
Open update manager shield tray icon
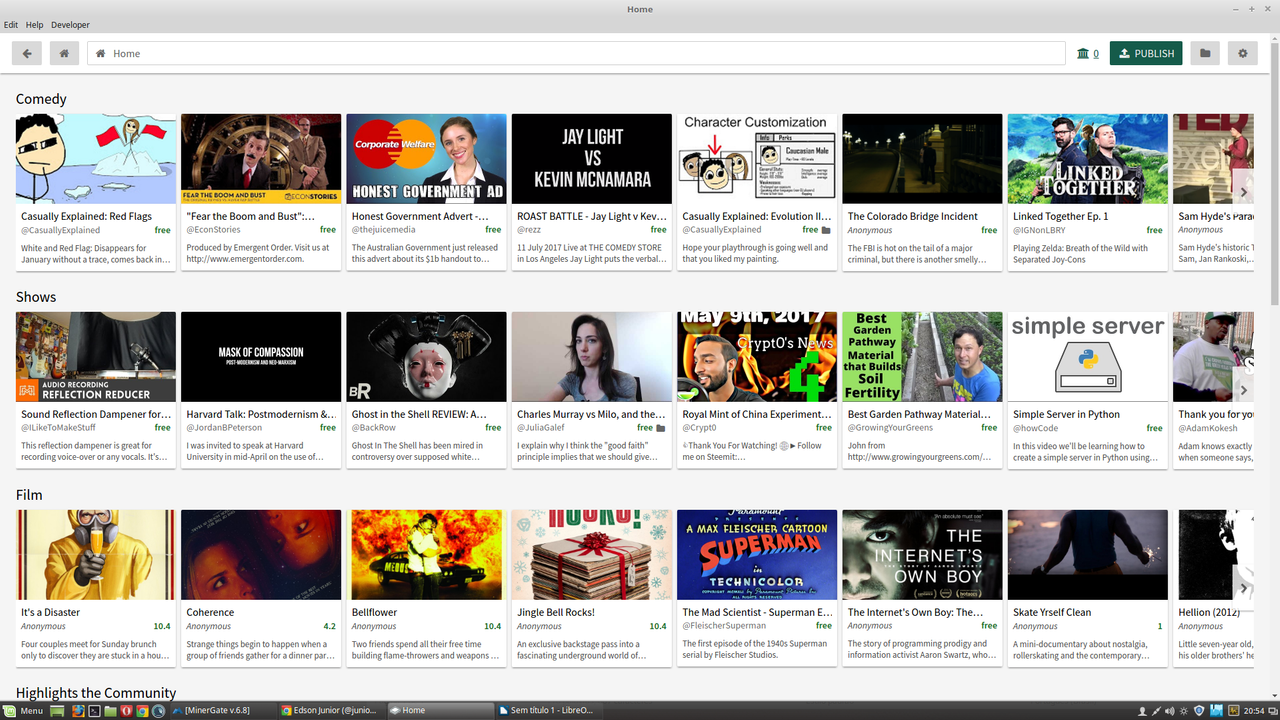click(x=1199, y=711)
